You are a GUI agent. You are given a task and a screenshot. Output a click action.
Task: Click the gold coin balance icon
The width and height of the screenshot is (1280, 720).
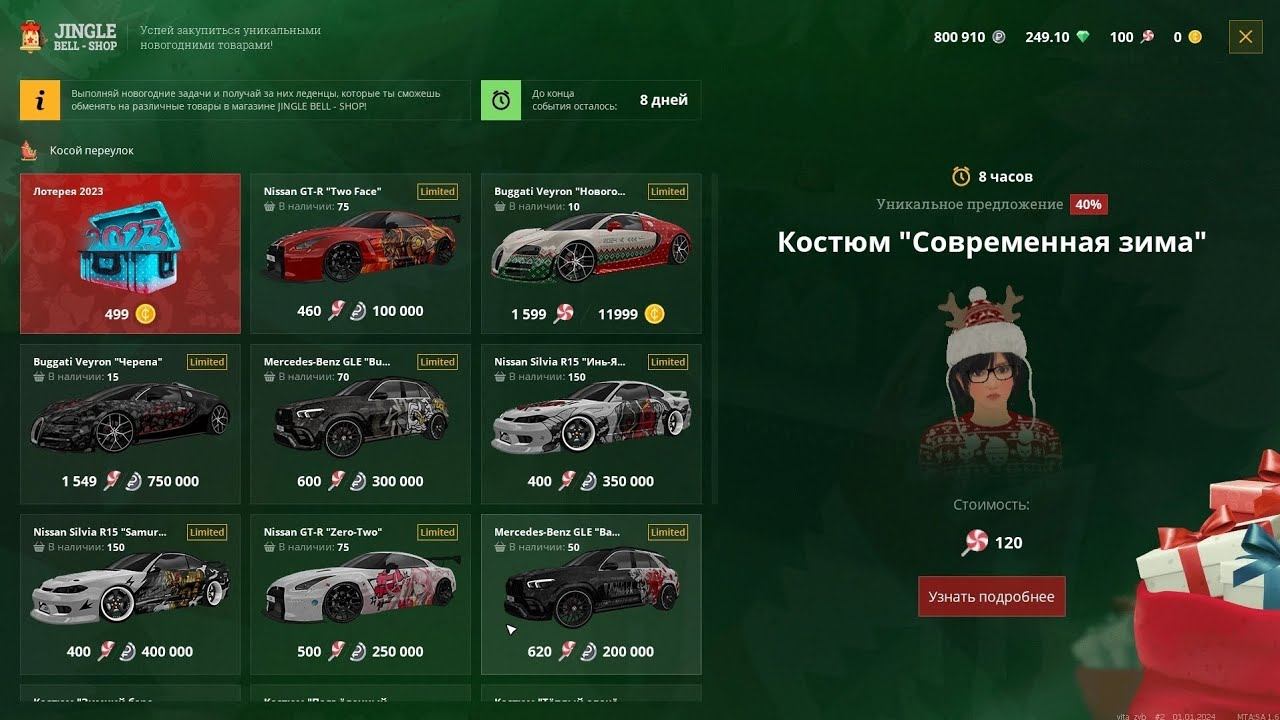(1194, 37)
